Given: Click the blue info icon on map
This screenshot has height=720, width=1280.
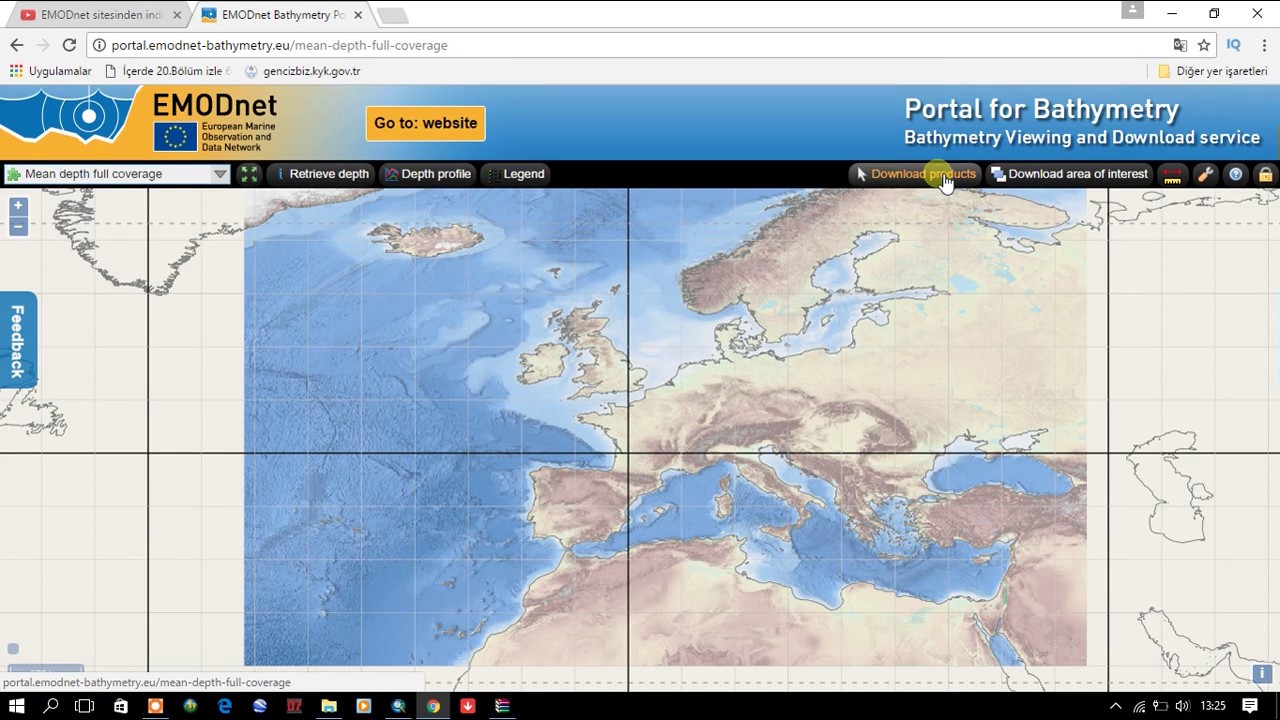Looking at the screenshot, I should [1262, 674].
